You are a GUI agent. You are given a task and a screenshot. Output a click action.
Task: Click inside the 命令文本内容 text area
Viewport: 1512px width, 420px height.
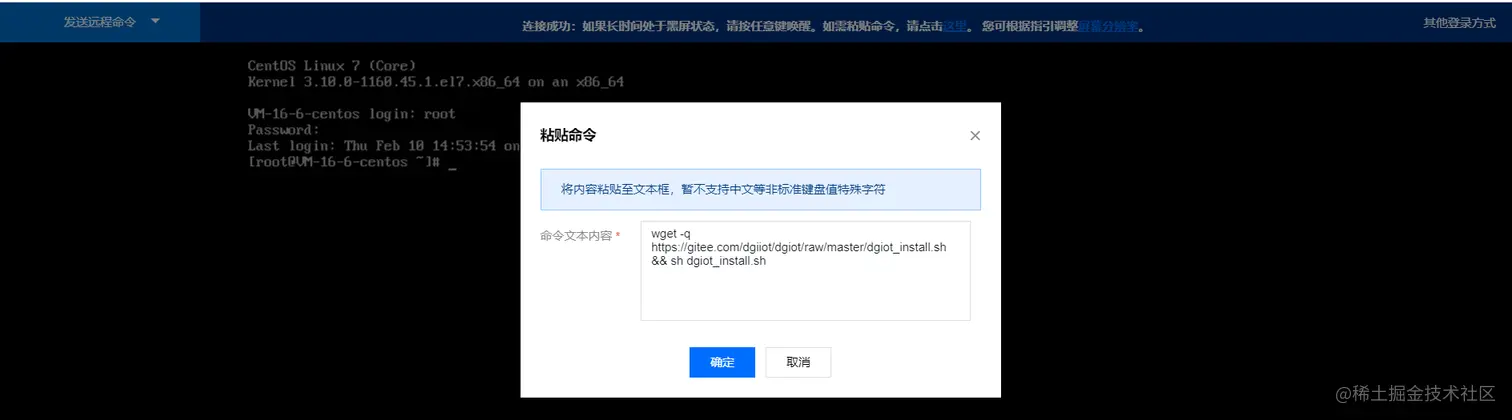pyautogui.click(x=805, y=271)
